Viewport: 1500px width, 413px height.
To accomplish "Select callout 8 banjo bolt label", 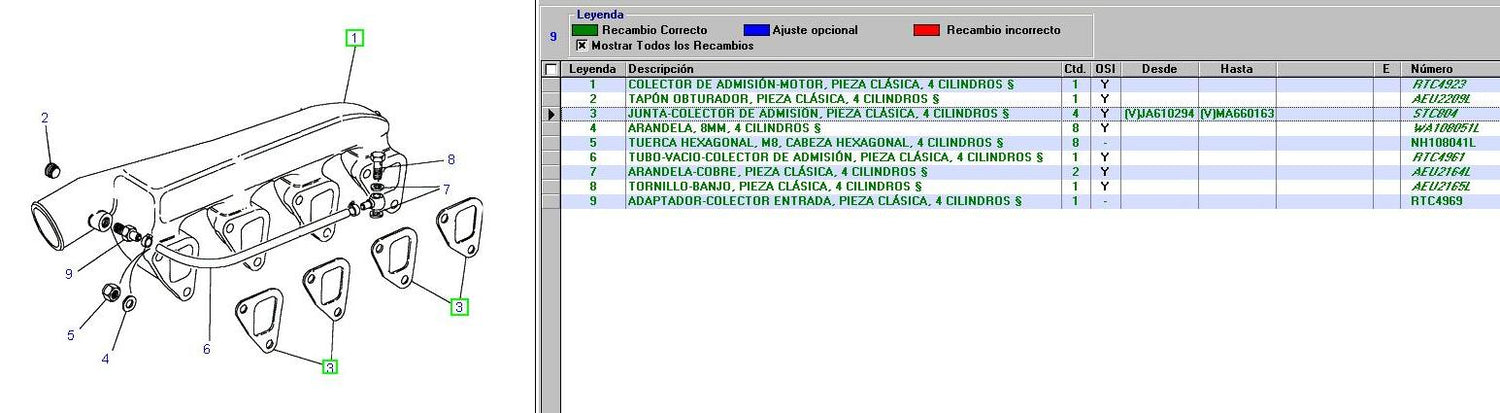I will coord(451,159).
